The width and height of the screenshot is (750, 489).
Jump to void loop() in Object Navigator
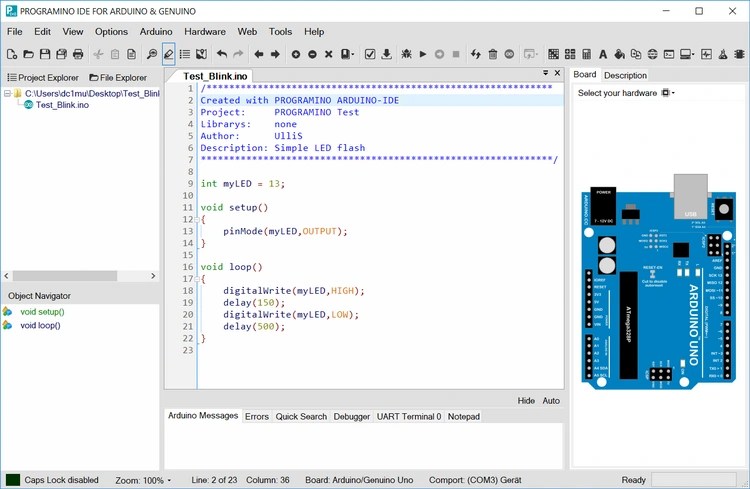[40, 325]
